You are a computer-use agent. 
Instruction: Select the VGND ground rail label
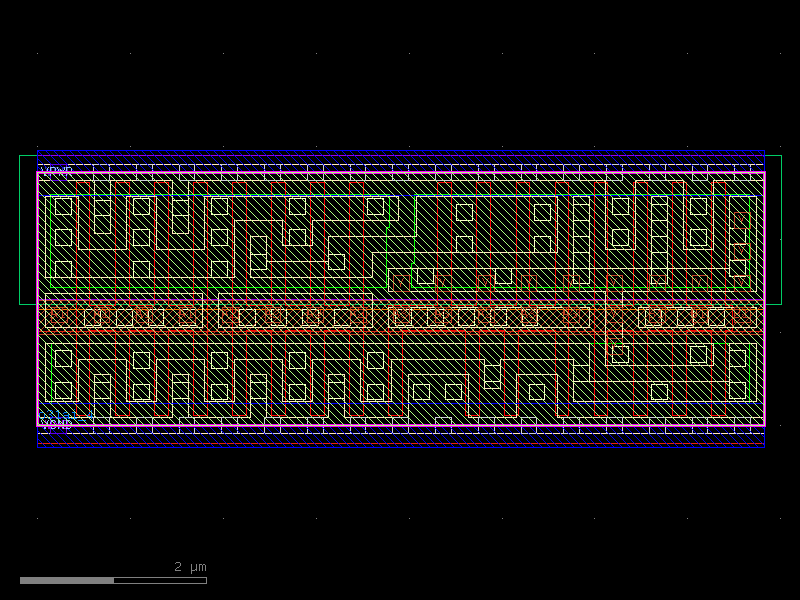tap(52, 424)
